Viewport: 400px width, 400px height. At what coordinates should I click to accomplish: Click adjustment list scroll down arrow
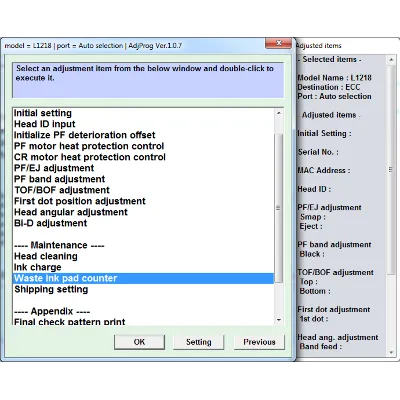coord(279,320)
